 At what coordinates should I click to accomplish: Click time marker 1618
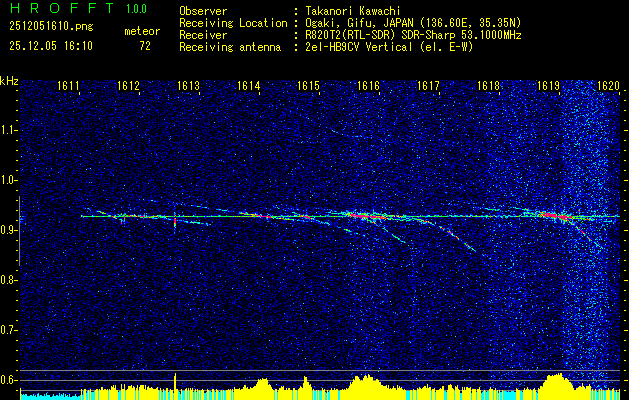pos(489,85)
